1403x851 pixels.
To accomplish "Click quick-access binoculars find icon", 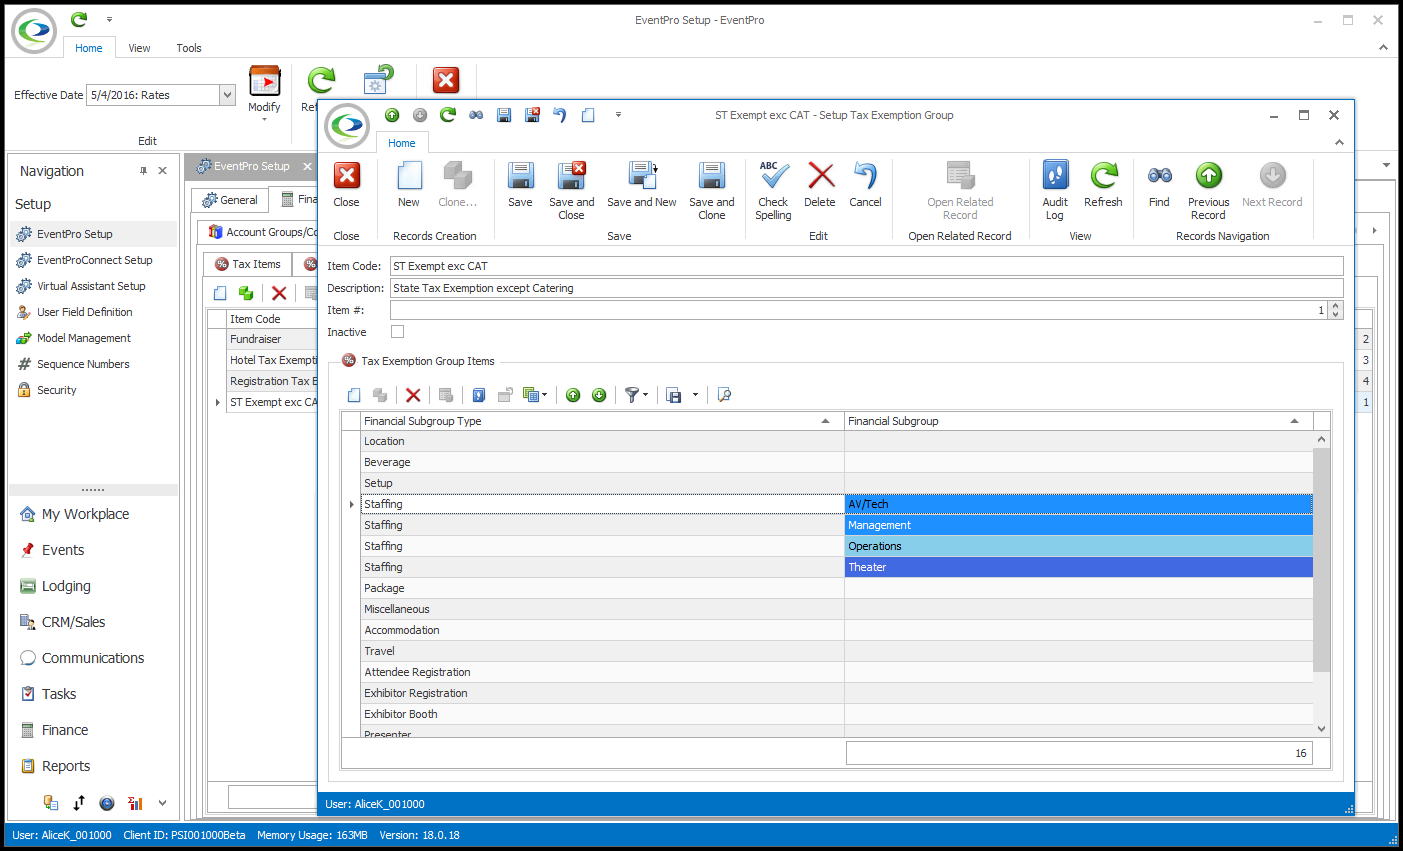I will 476,115.
